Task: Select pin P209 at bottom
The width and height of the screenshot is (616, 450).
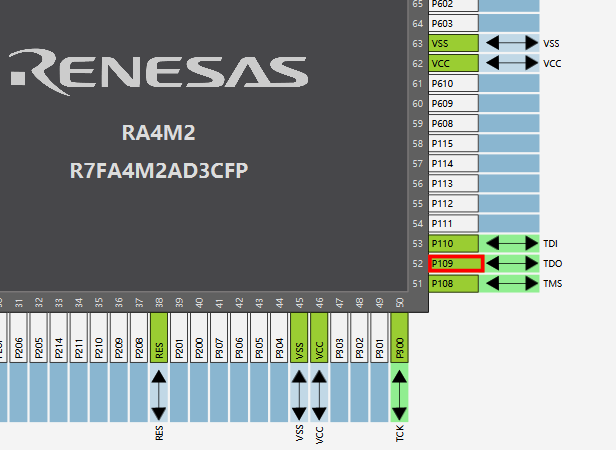Action: [119, 338]
